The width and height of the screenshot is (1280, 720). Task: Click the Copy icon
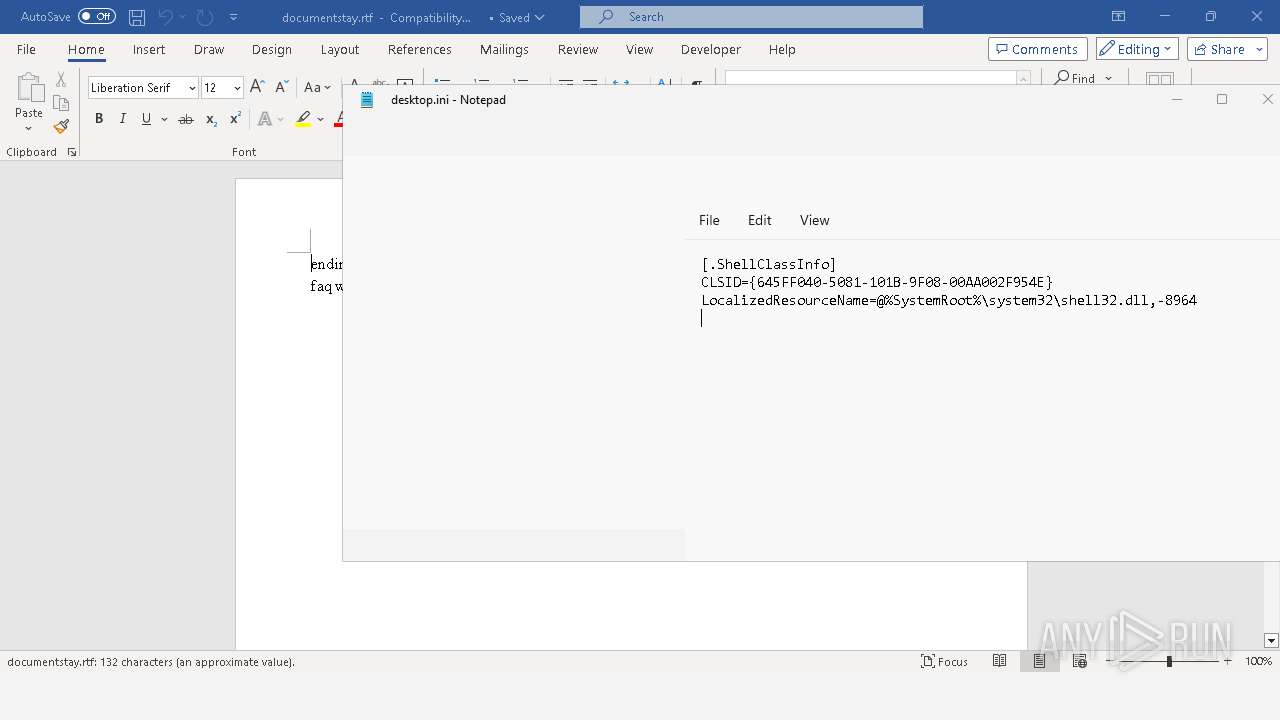(61, 103)
